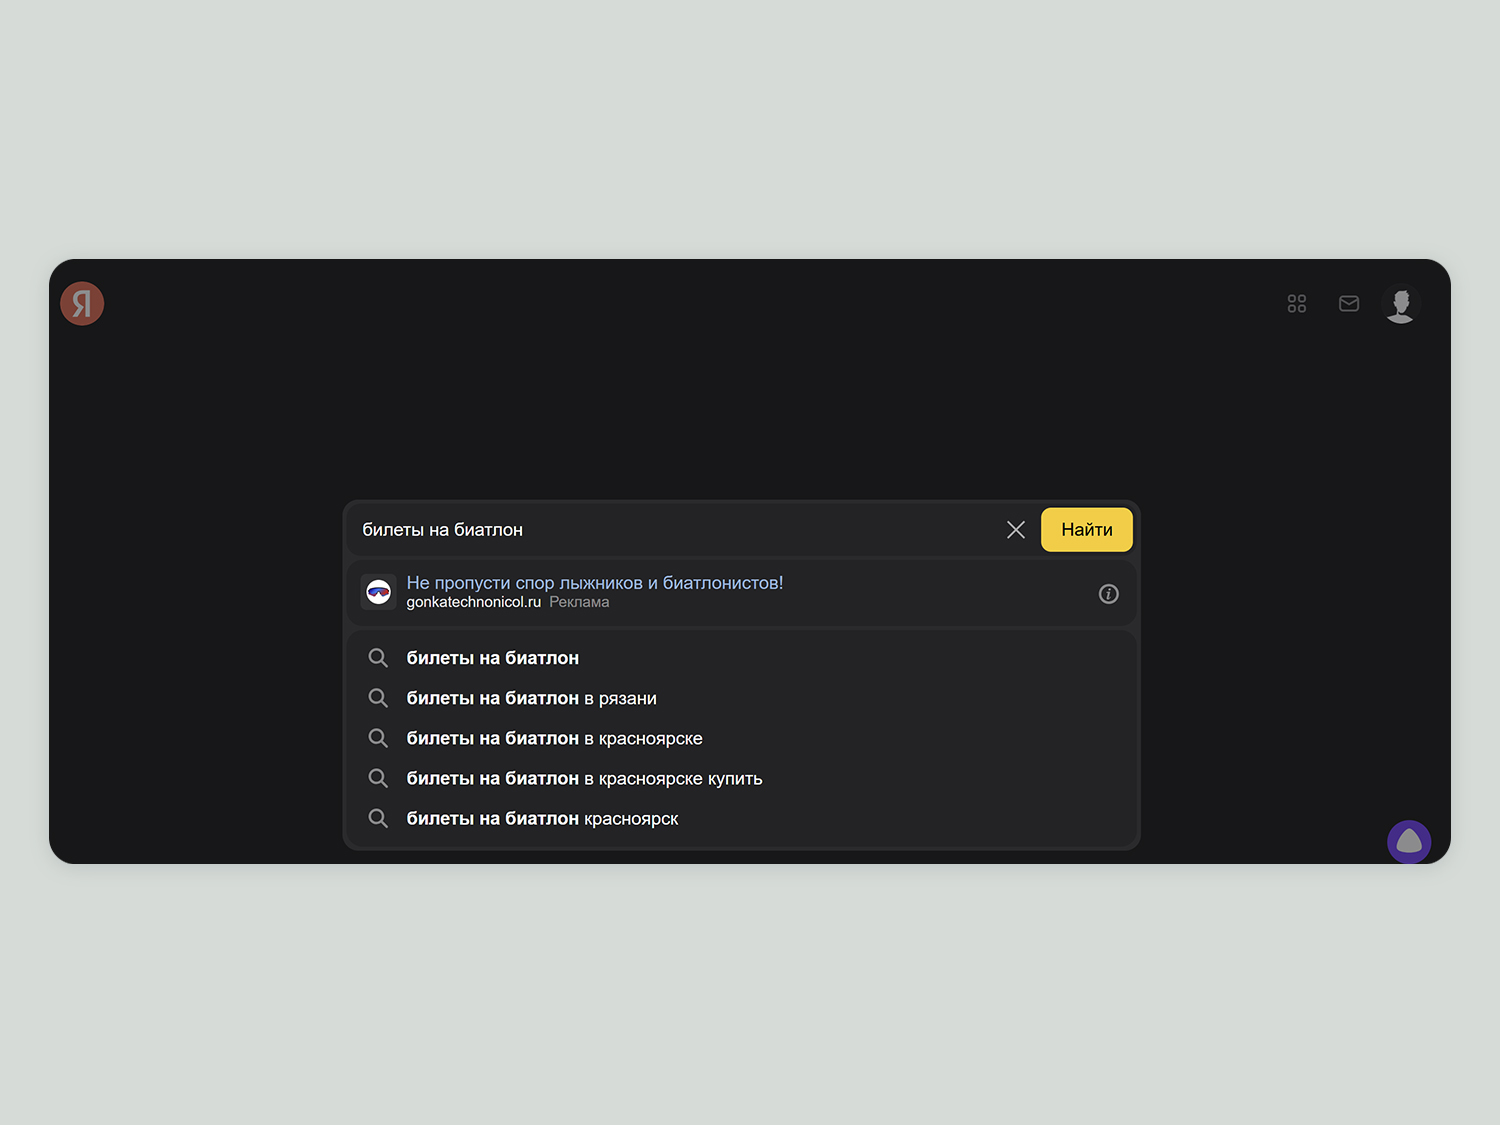Click the yellow Найти button
Viewport: 1500px width, 1125px height.
pos(1087,530)
